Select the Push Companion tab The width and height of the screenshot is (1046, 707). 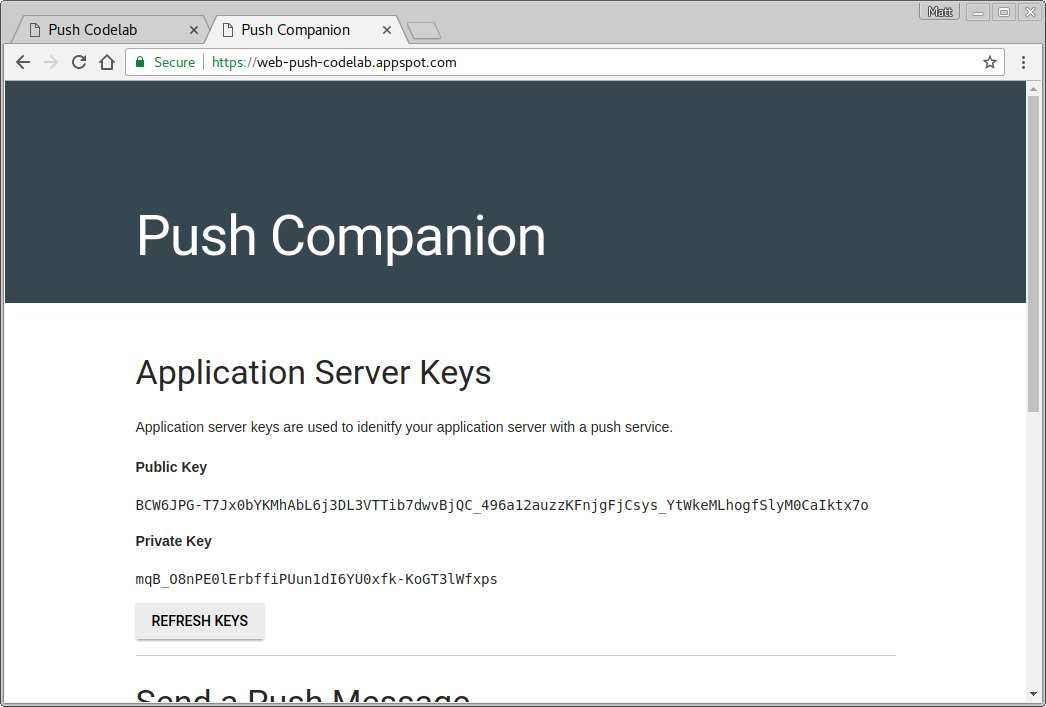click(295, 29)
